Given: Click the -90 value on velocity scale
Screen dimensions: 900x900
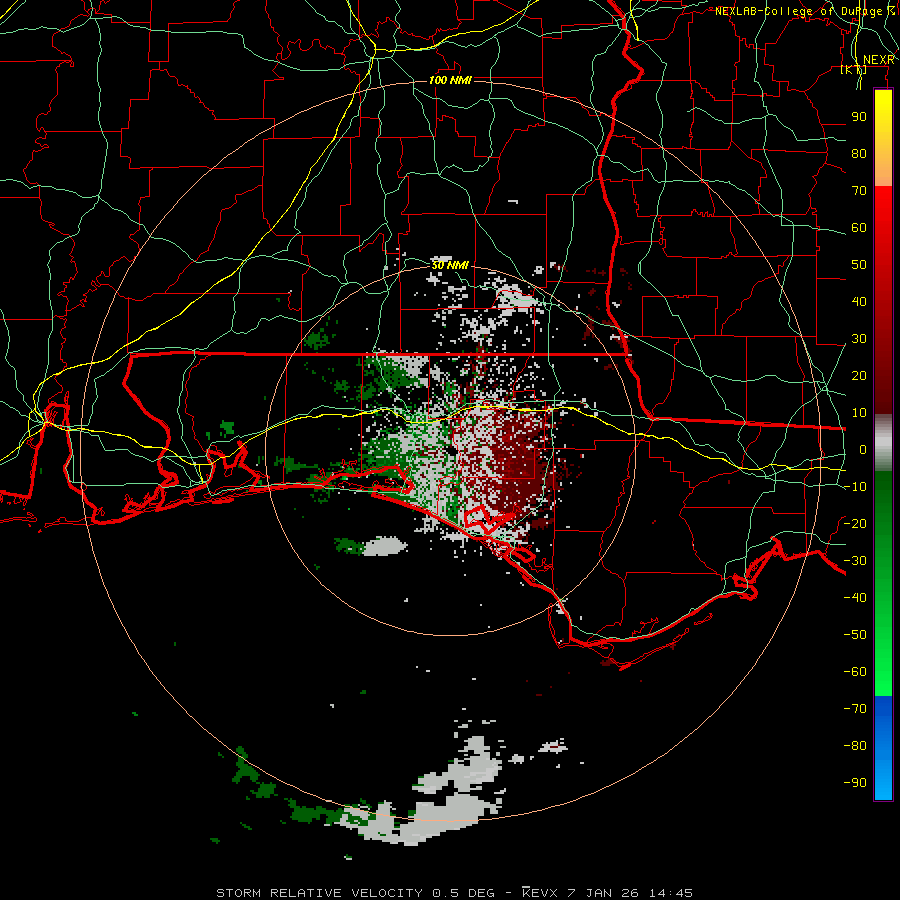Looking at the screenshot, I should click(855, 782).
